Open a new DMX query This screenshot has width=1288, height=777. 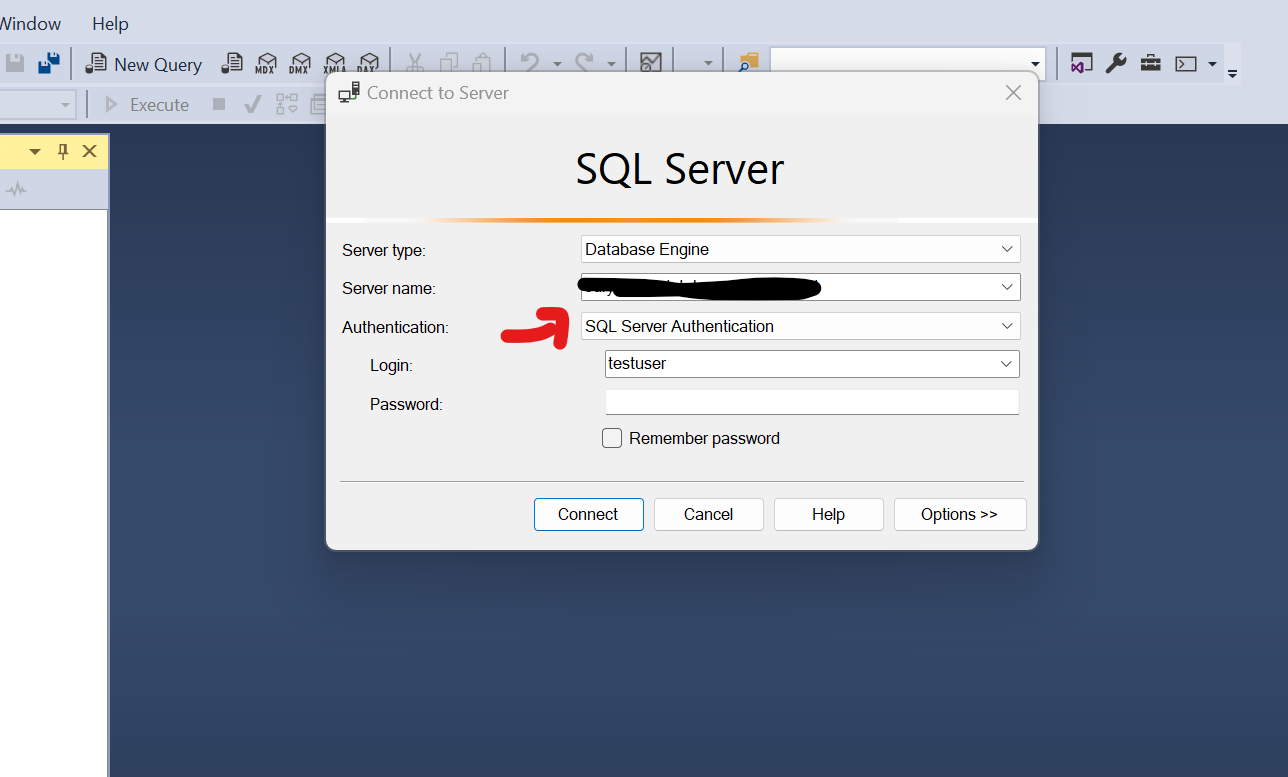pos(300,64)
